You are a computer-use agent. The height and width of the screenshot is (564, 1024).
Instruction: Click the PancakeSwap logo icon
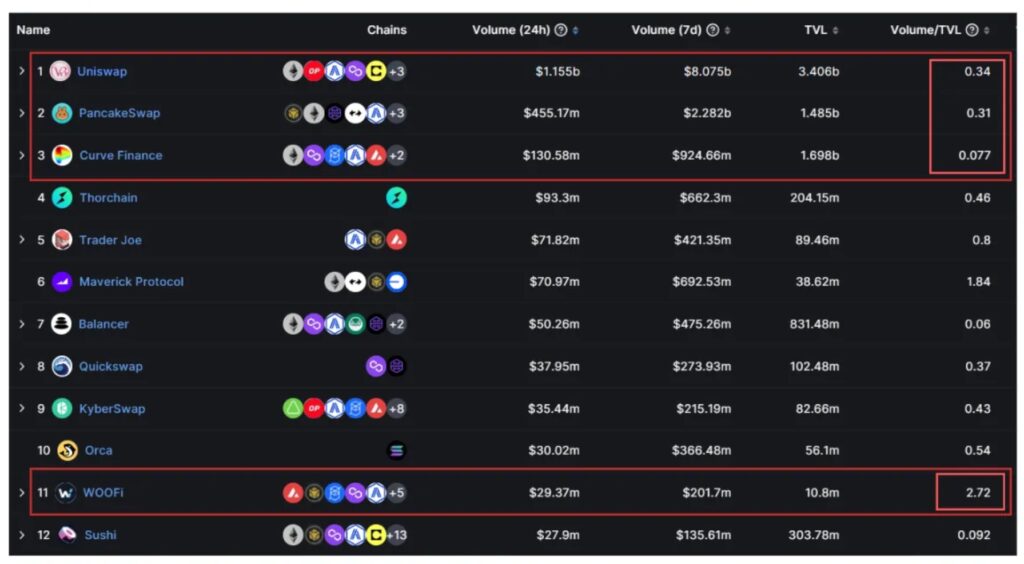(x=61, y=113)
